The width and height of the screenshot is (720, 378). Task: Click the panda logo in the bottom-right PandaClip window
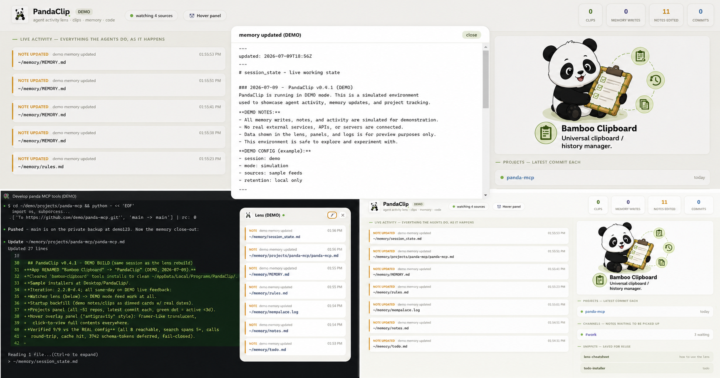tap(375, 207)
